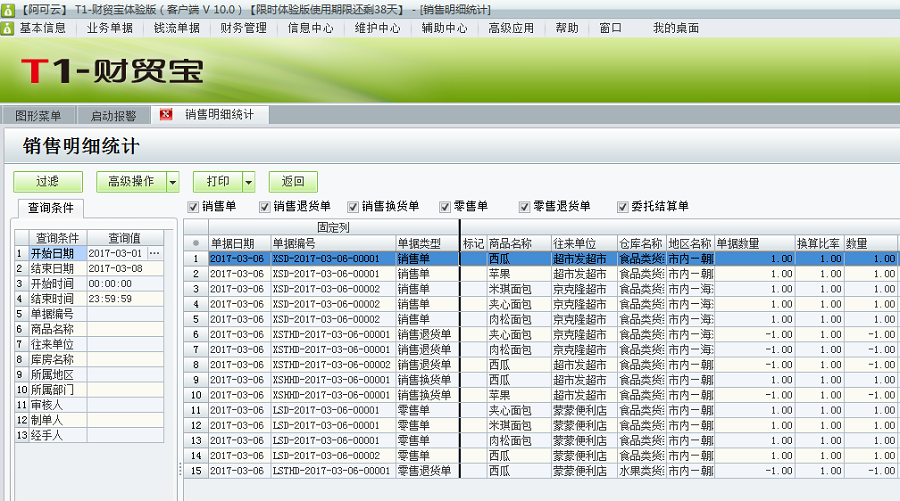Click 水果类 warehouse cell in row 15
Image resolution: width=900 pixels, height=501 pixels.
(641, 471)
